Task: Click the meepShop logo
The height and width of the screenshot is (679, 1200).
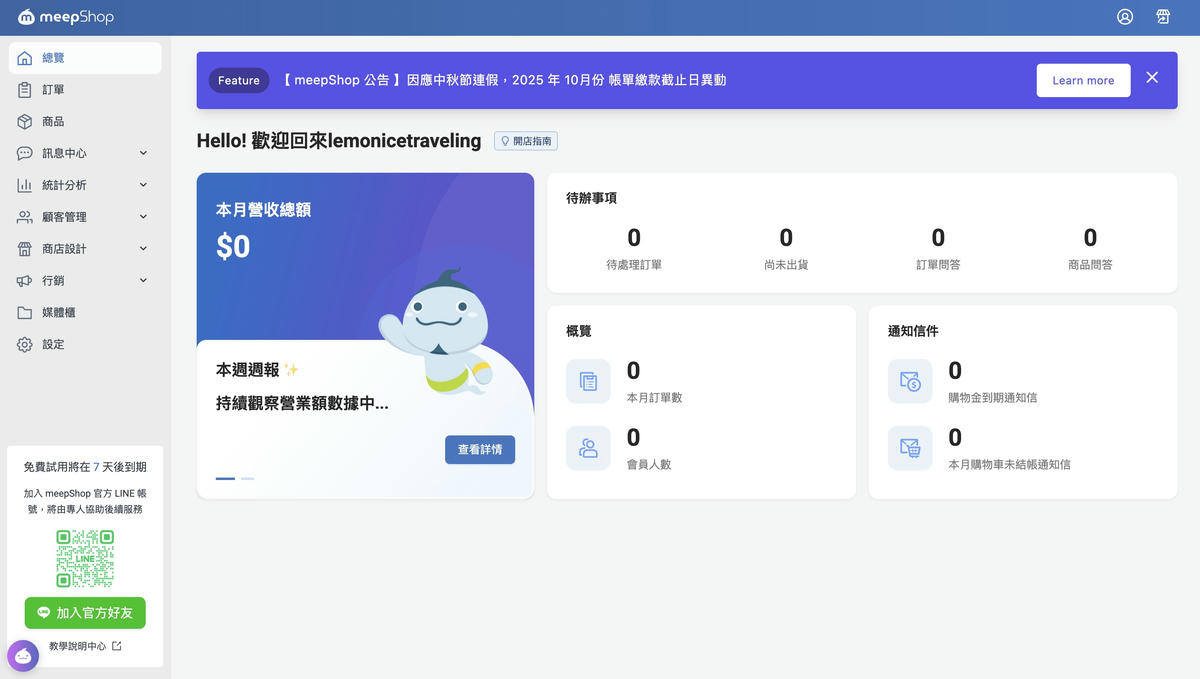Action: [x=66, y=17]
